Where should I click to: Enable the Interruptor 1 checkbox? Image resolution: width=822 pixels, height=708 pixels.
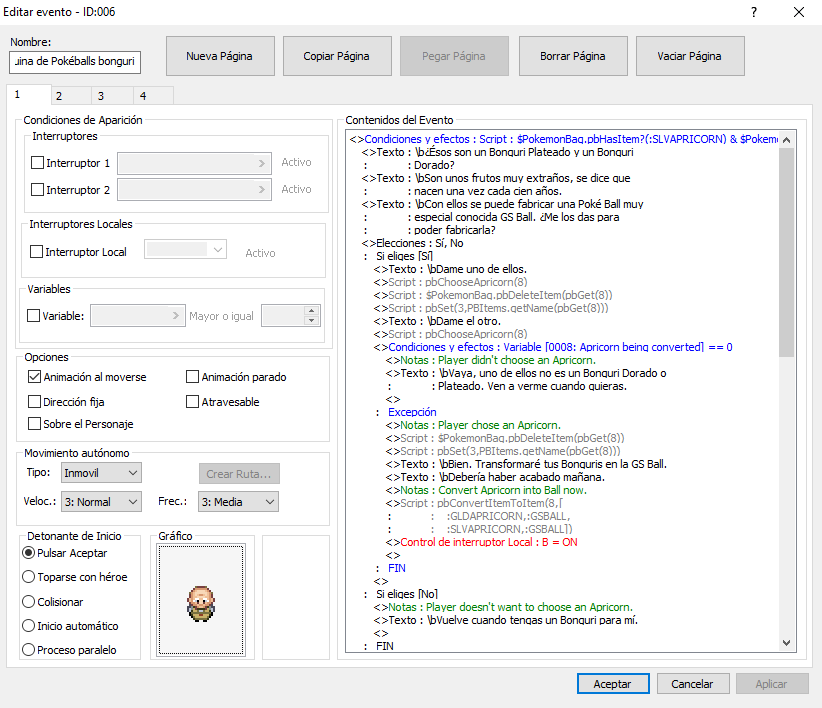[x=38, y=163]
